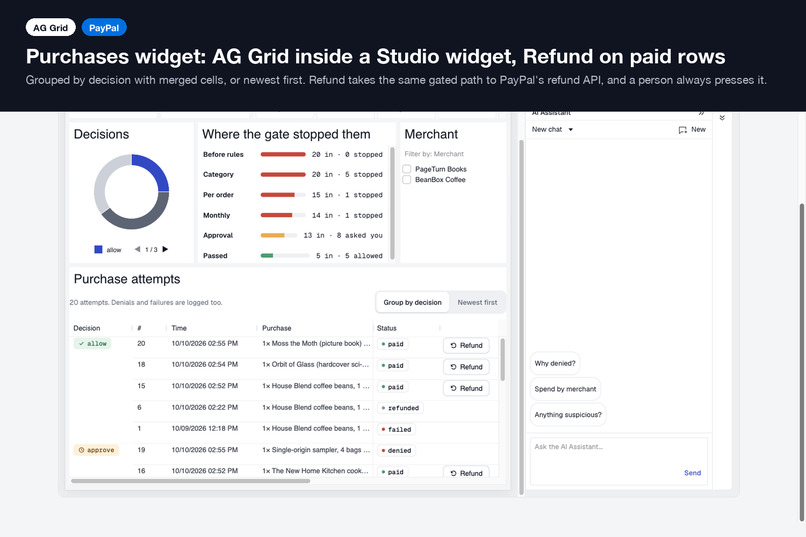This screenshot has height=537, width=806.
Task: Refund the Orbit of Glass purchase #18
Action: click(466, 367)
